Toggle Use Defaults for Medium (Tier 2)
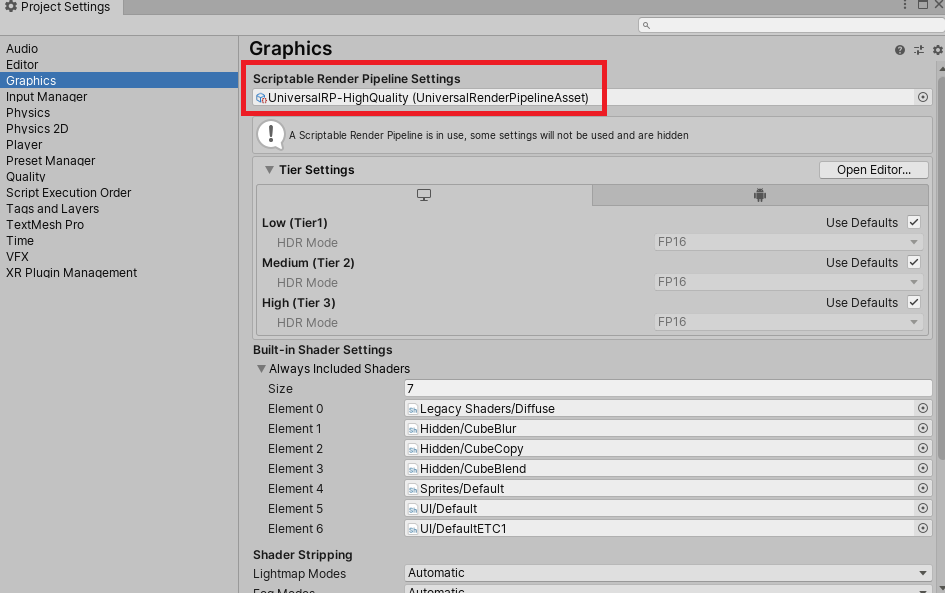 [914, 262]
